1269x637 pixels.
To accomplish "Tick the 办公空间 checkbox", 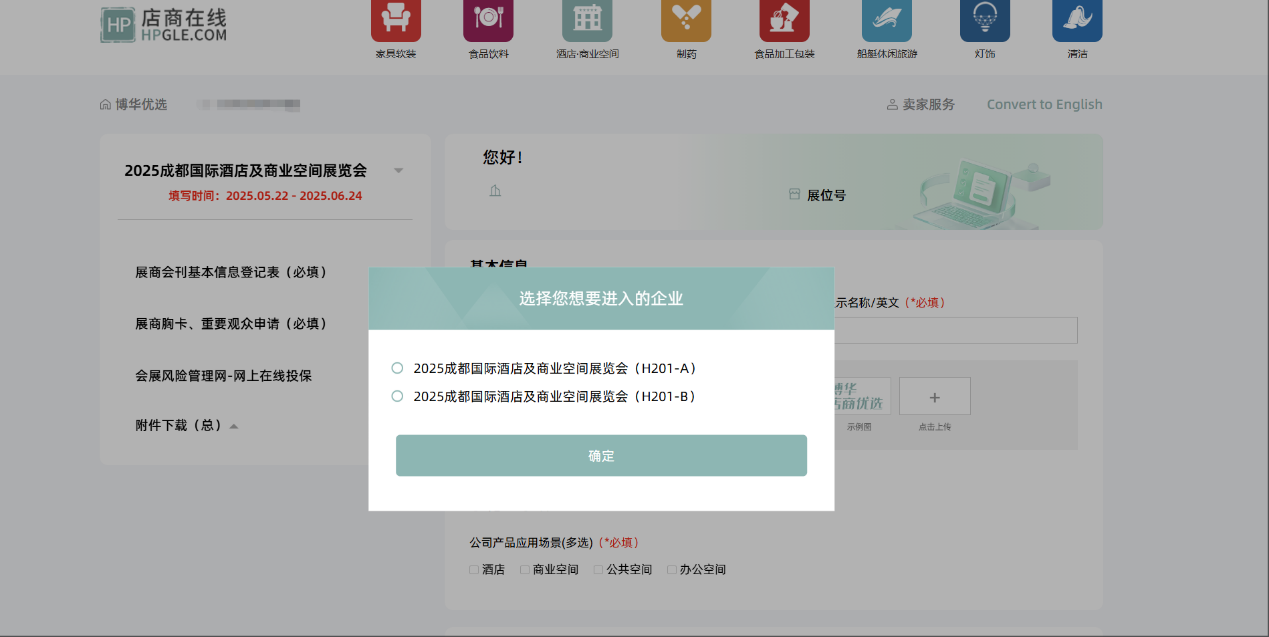I will 672,570.
